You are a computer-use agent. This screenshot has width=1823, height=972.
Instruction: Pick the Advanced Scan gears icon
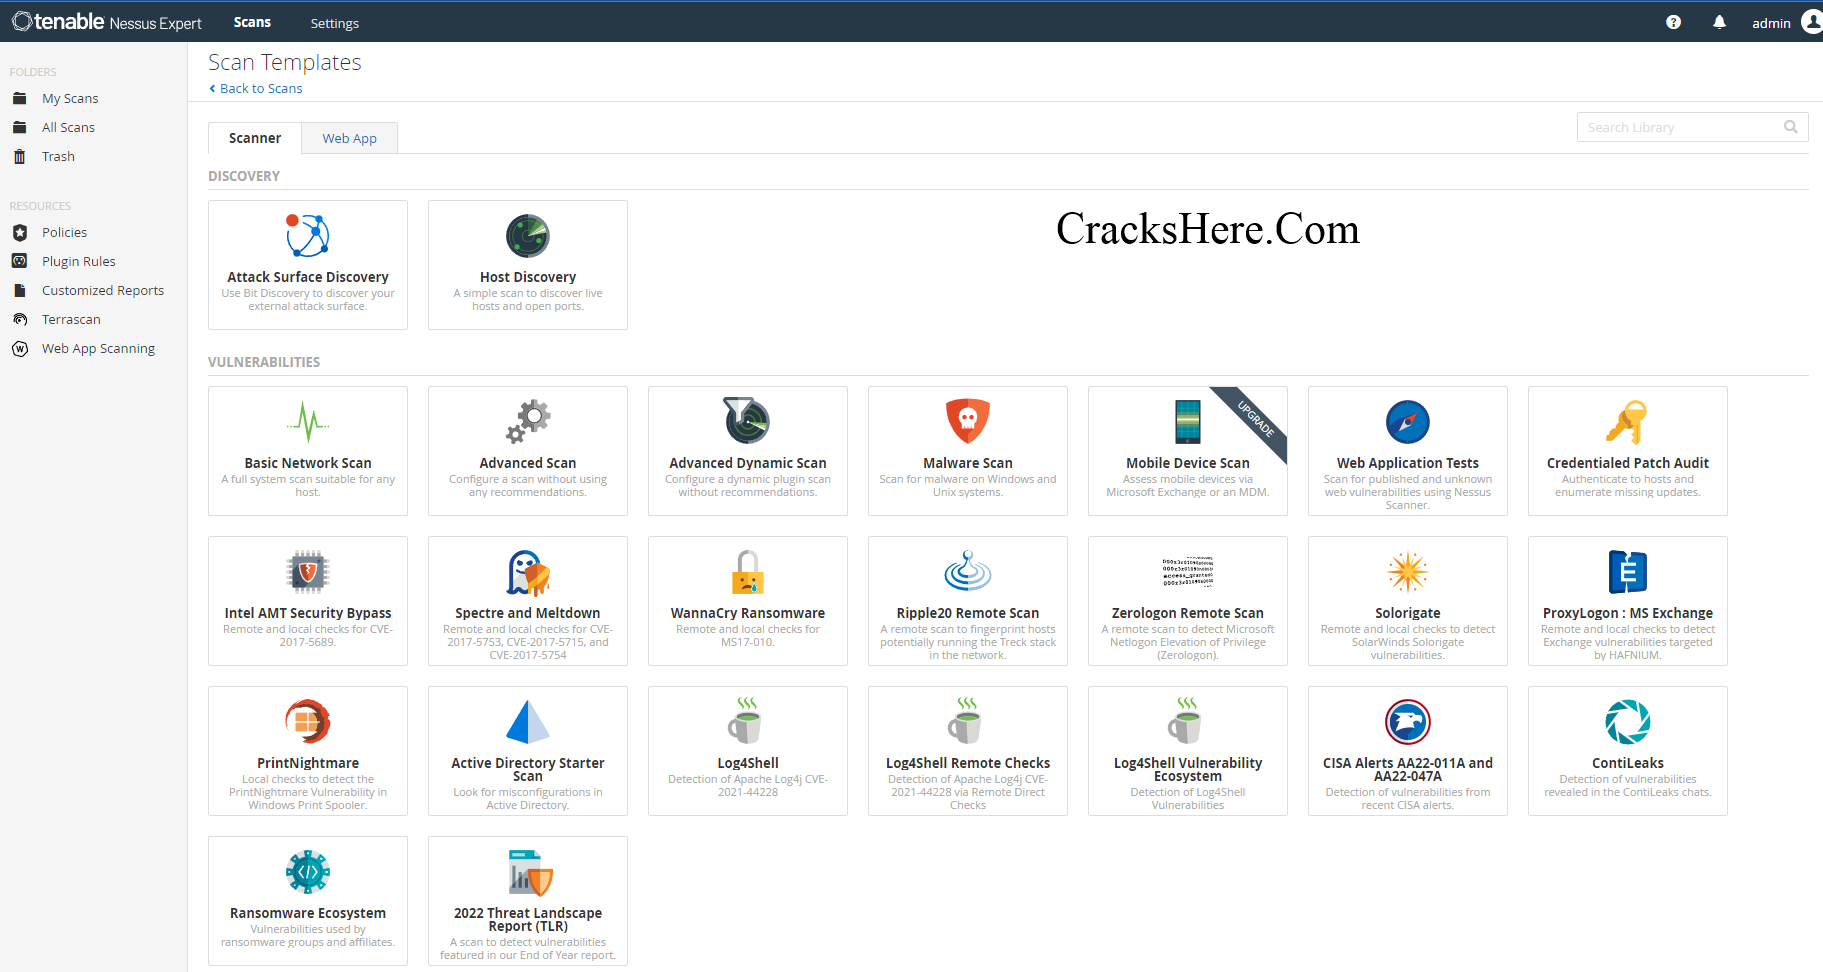pyautogui.click(x=528, y=422)
